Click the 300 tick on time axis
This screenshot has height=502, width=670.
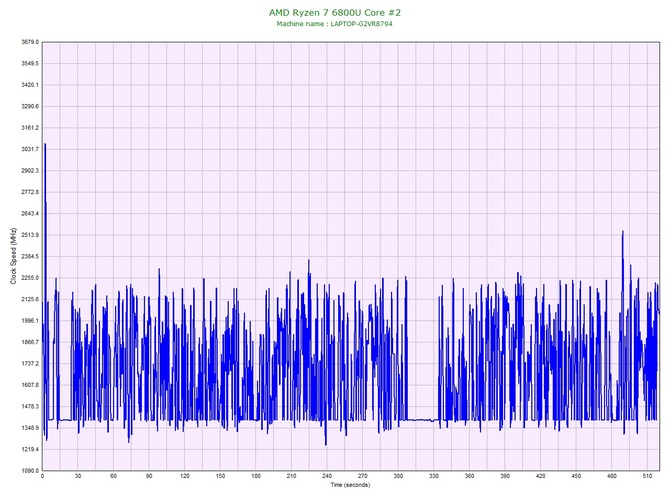point(398,476)
